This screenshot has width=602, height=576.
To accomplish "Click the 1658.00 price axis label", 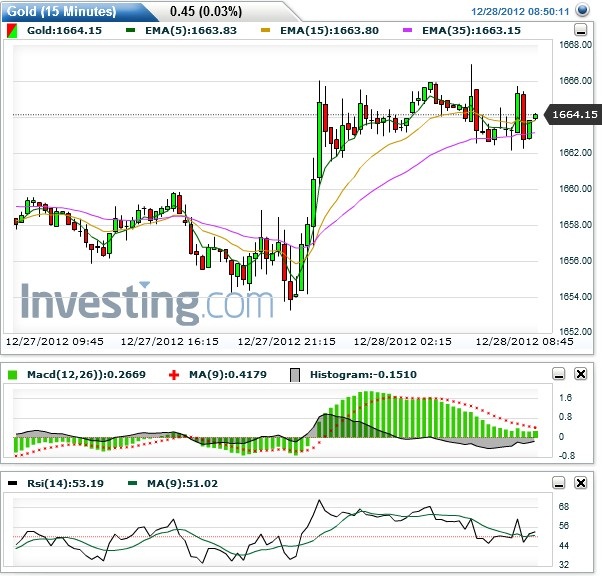I will pos(575,224).
